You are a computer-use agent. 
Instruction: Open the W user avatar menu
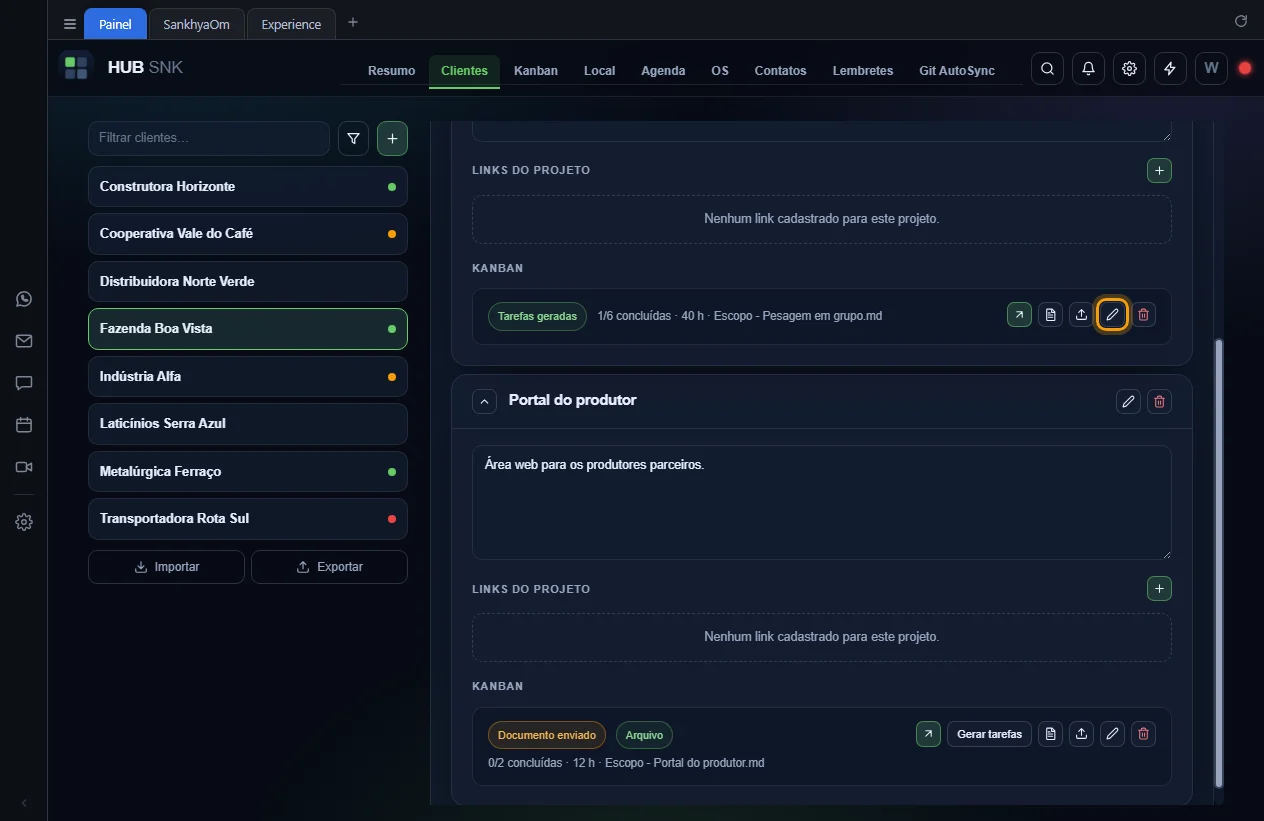[x=1211, y=69]
